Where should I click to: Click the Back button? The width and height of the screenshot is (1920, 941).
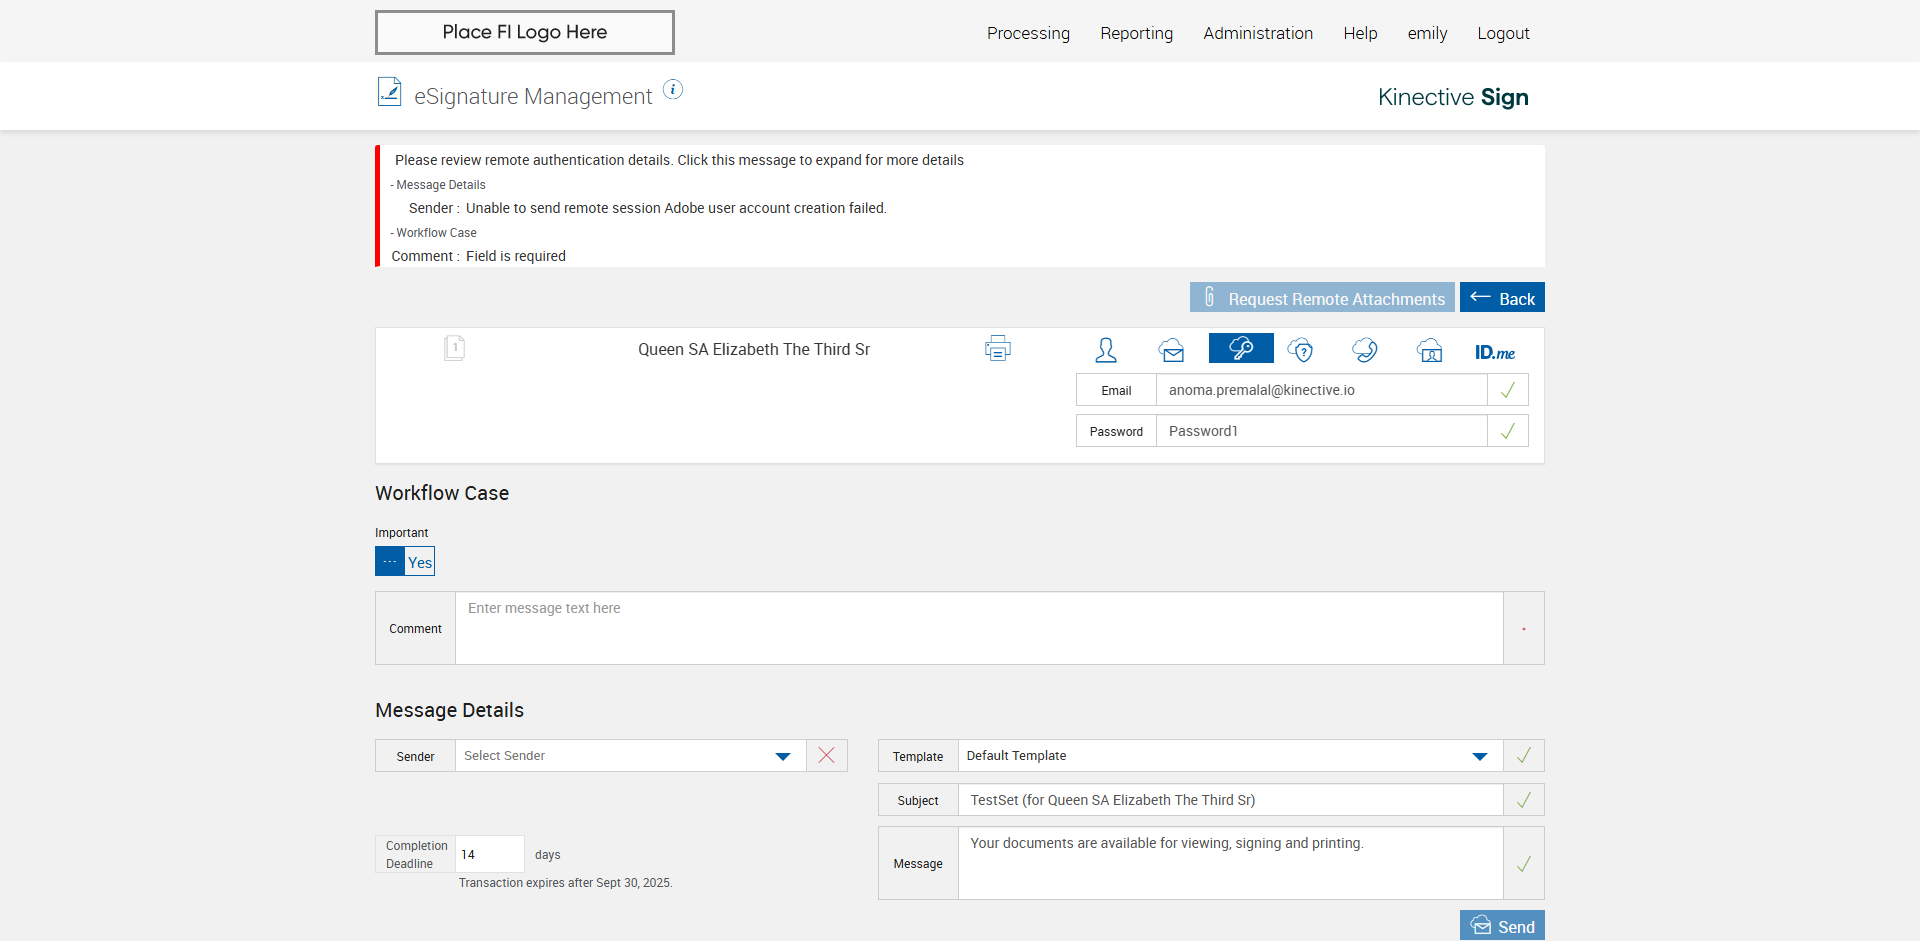[x=1502, y=298]
